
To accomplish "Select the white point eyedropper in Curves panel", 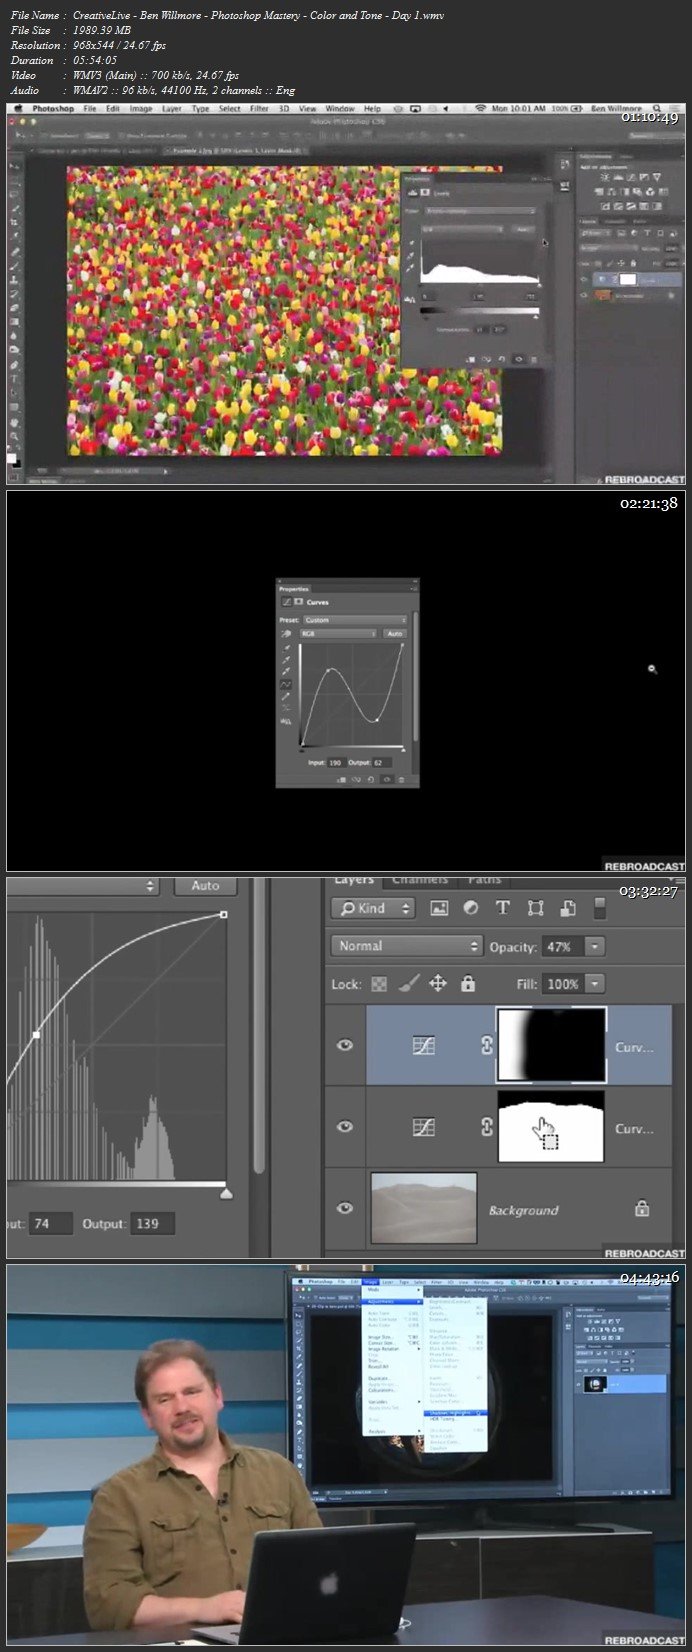I will click(x=286, y=671).
